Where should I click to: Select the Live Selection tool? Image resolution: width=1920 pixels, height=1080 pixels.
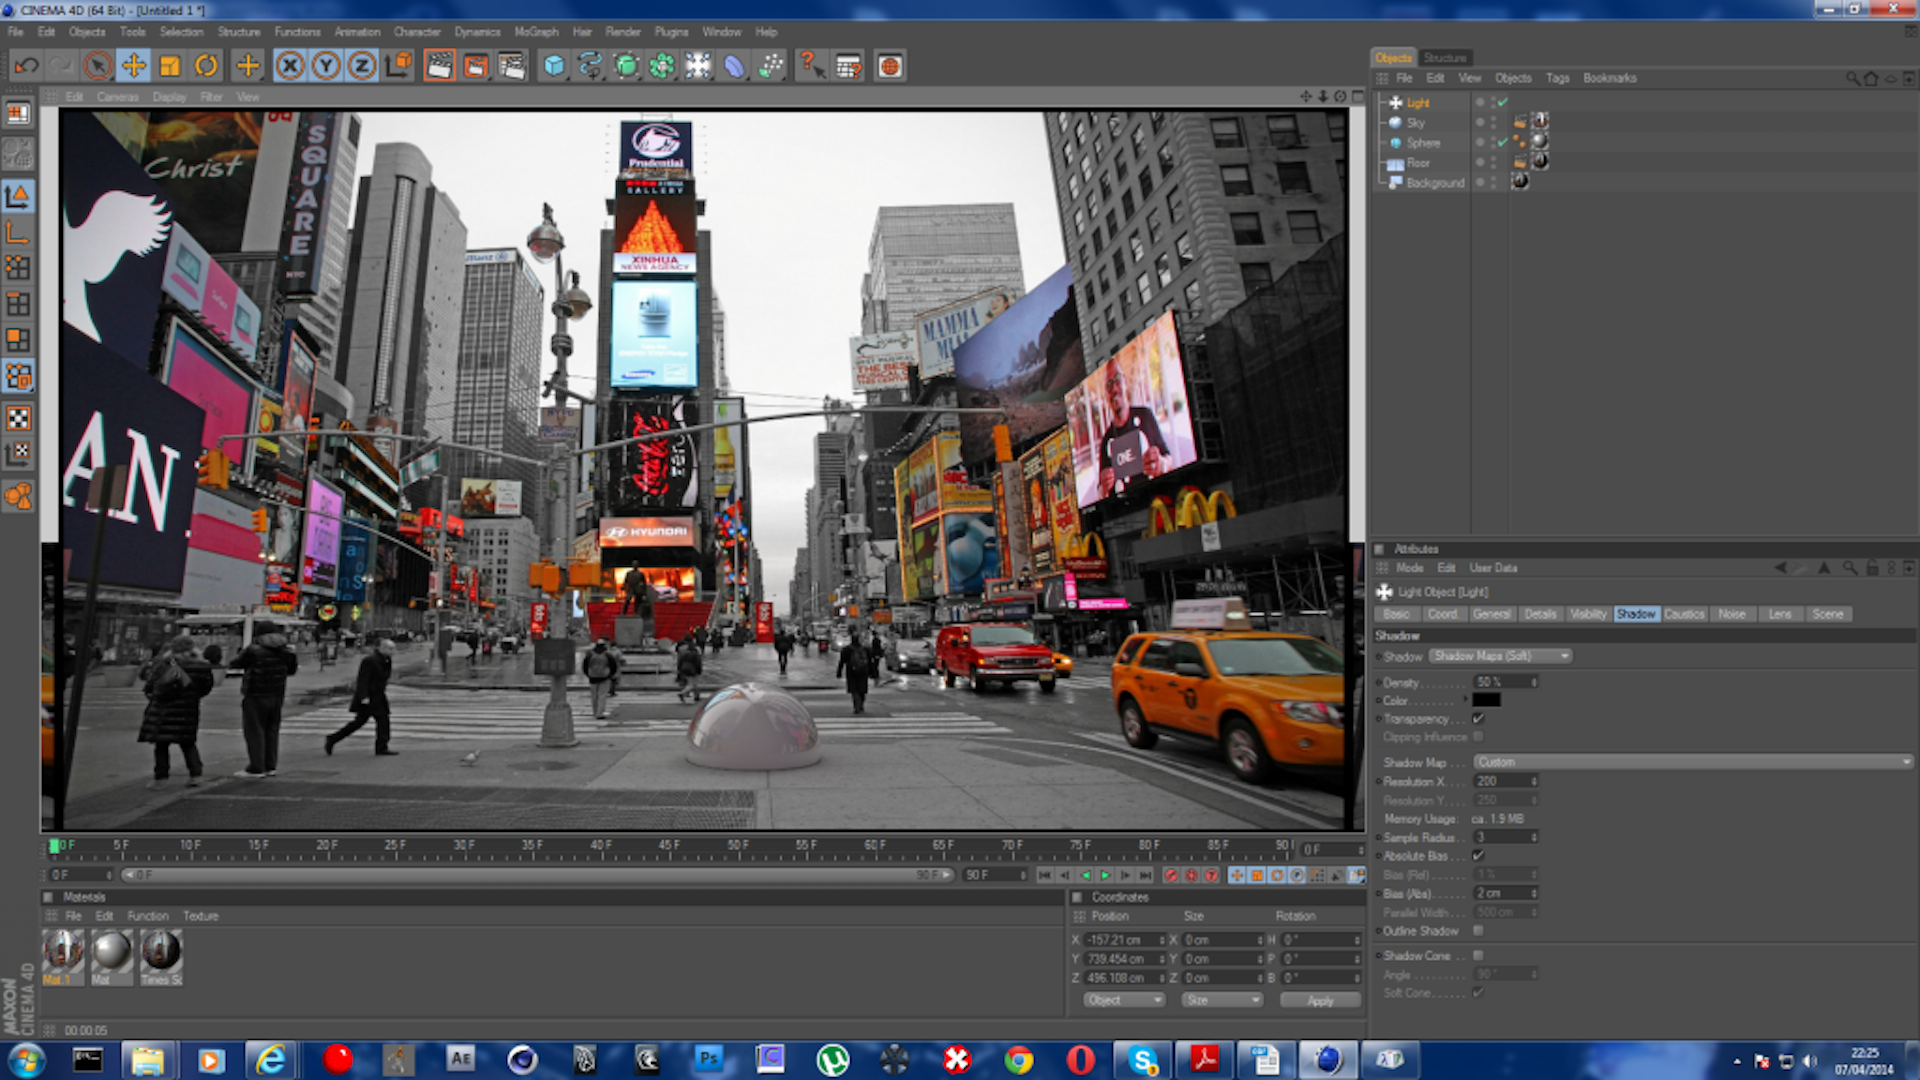coord(97,66)
